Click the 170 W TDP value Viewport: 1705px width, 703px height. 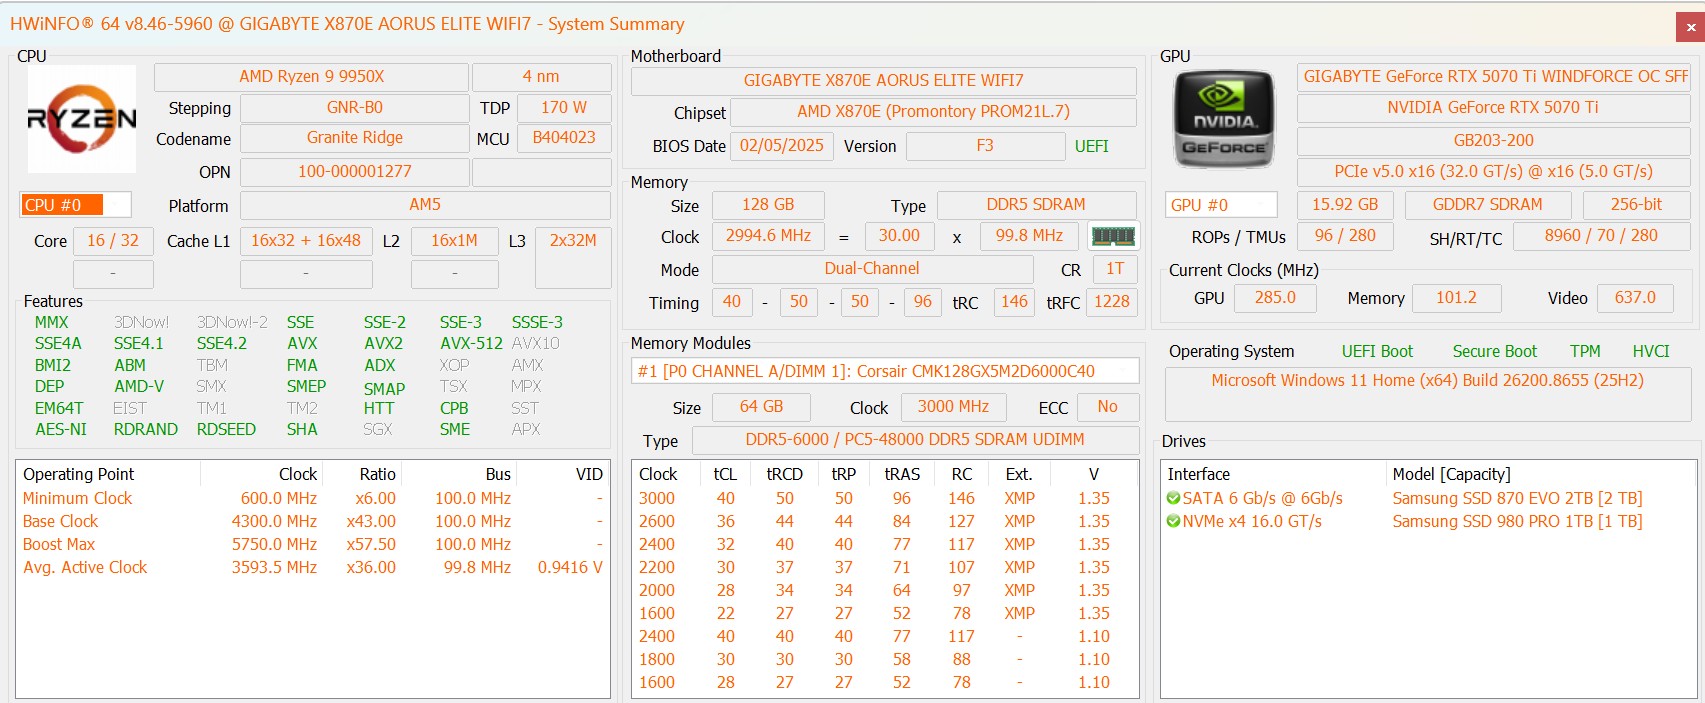click(564, 108)
